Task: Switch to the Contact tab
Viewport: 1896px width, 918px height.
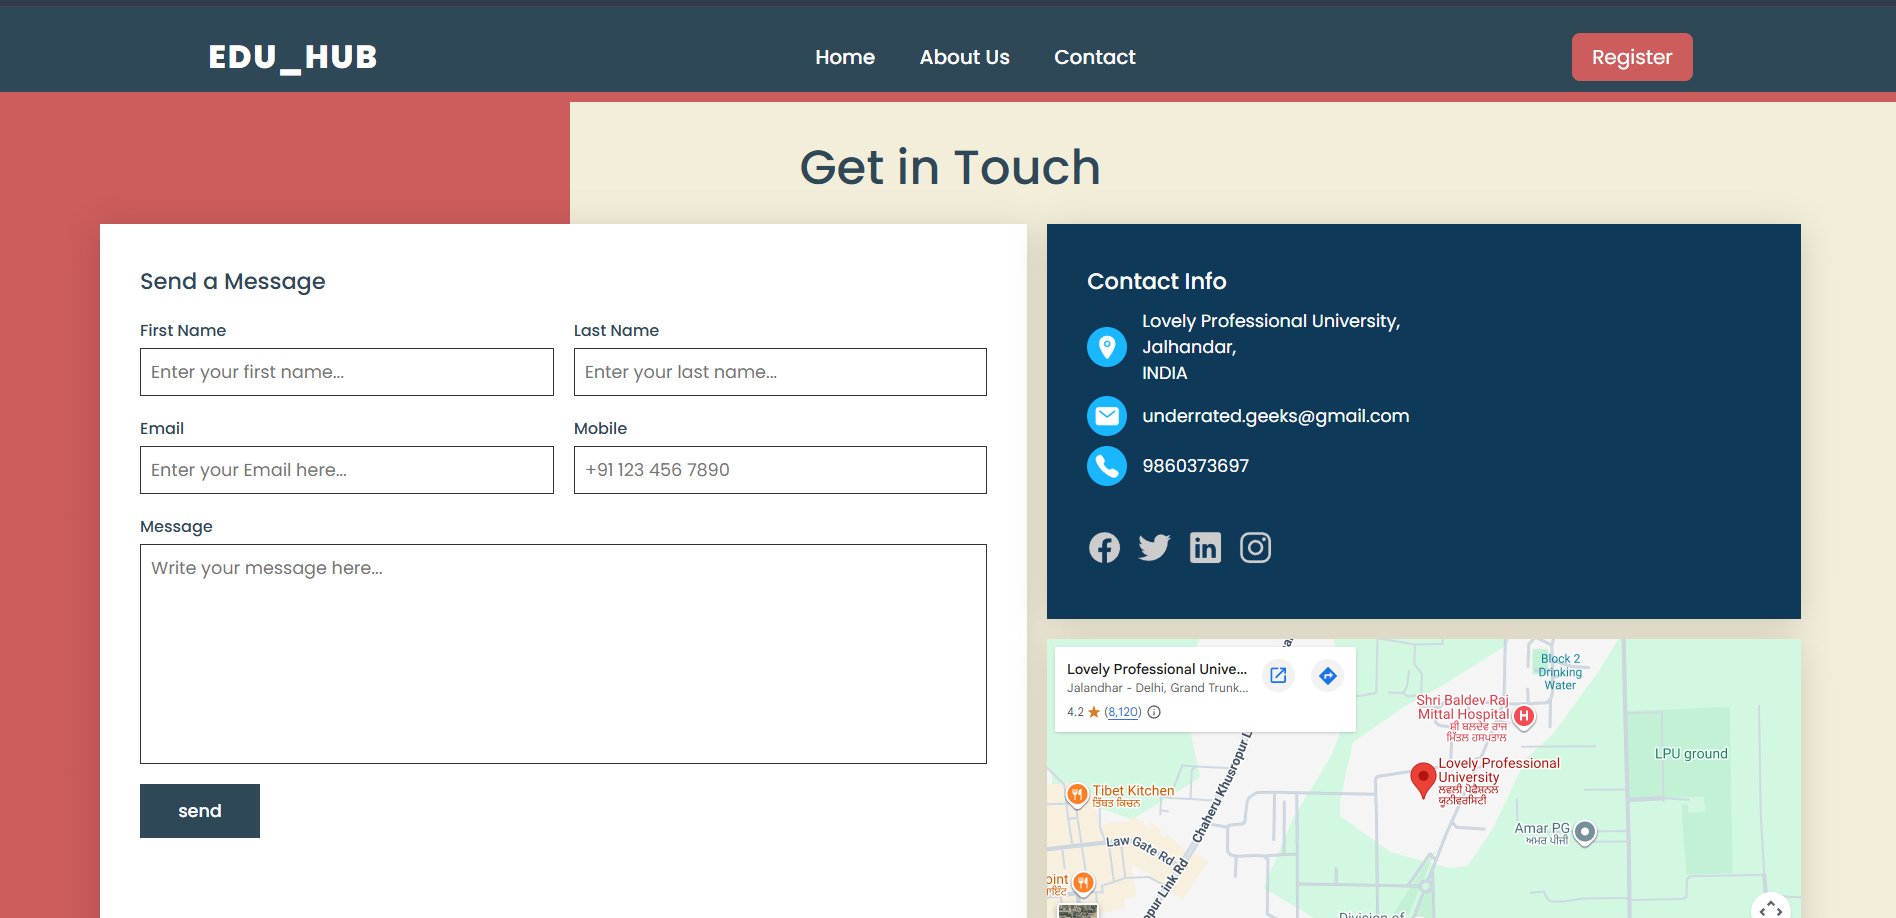Action: (x=1094, y=57)
